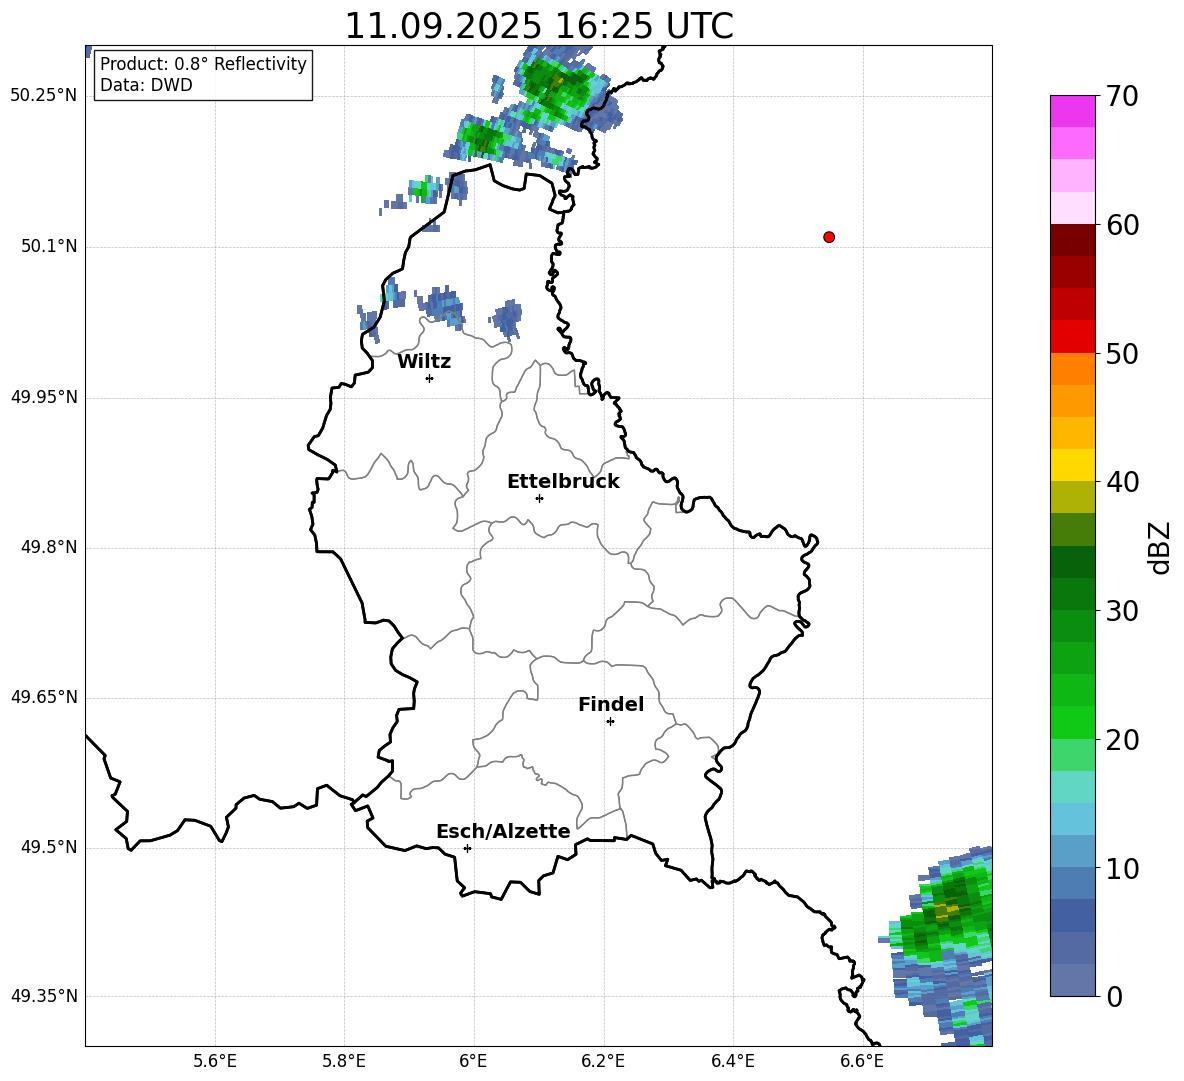Click the cross marker below the Esch/Alzette label
1184x1081 pixels.
(467, 848)
